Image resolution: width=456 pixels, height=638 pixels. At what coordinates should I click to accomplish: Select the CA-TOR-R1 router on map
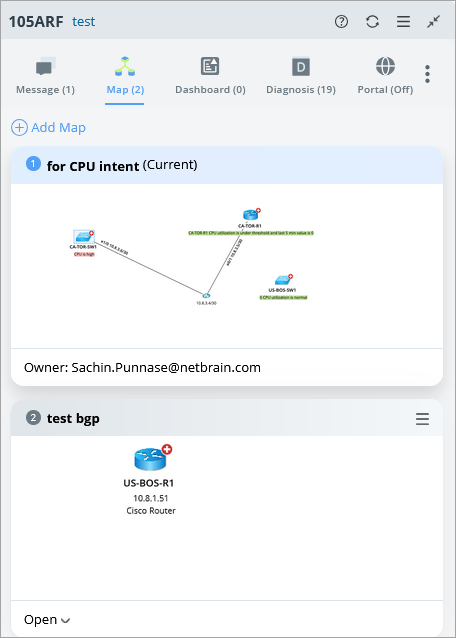(251, 214)
